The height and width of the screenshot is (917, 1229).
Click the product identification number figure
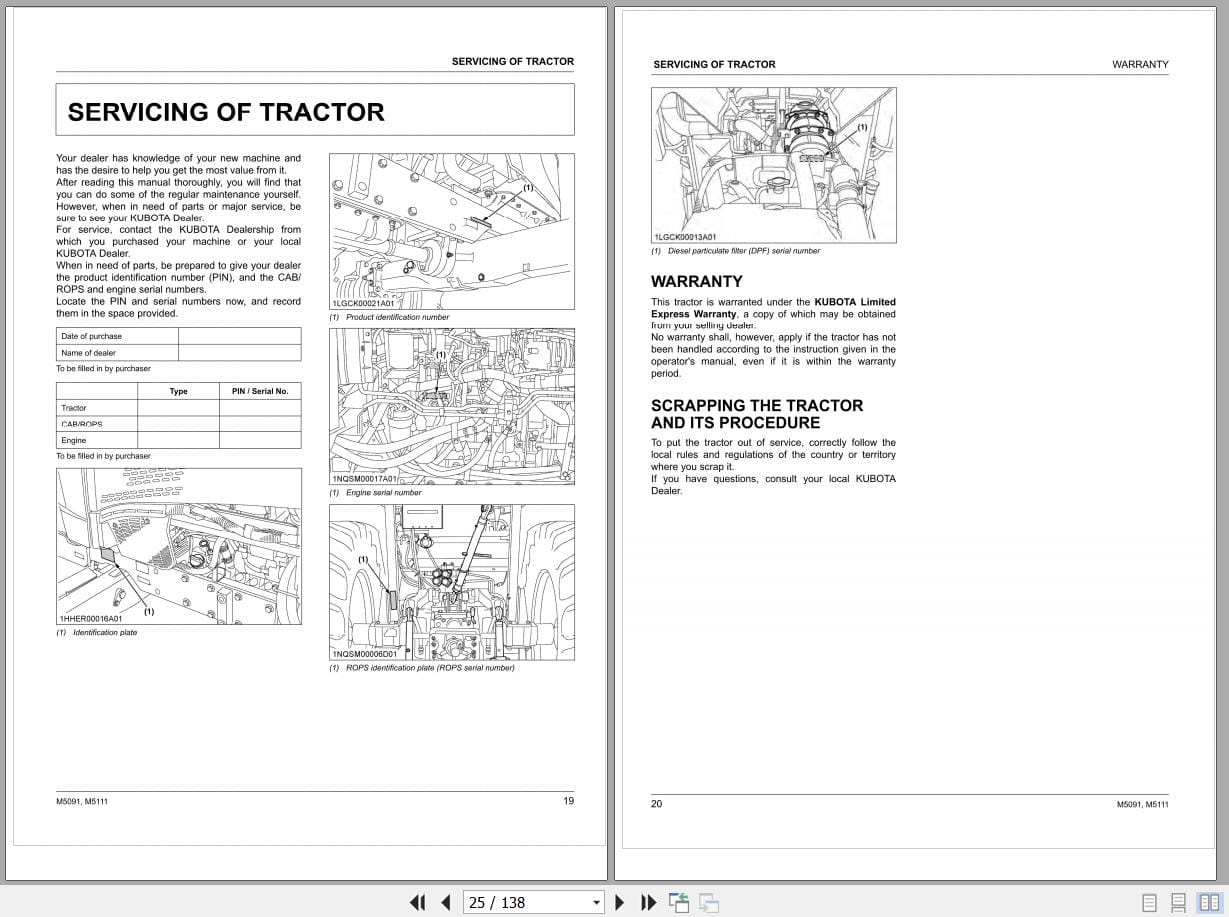(452, 230)
